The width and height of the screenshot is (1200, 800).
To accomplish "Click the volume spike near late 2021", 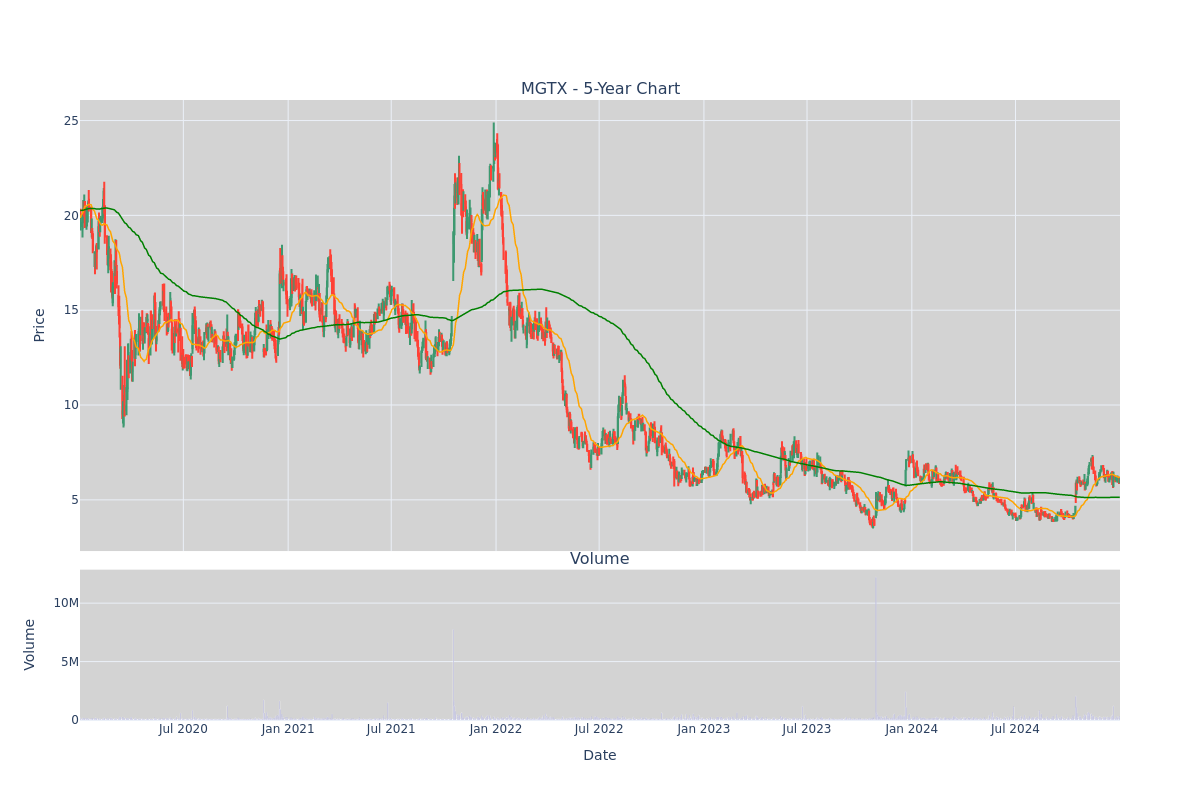I will pos(453,675).
